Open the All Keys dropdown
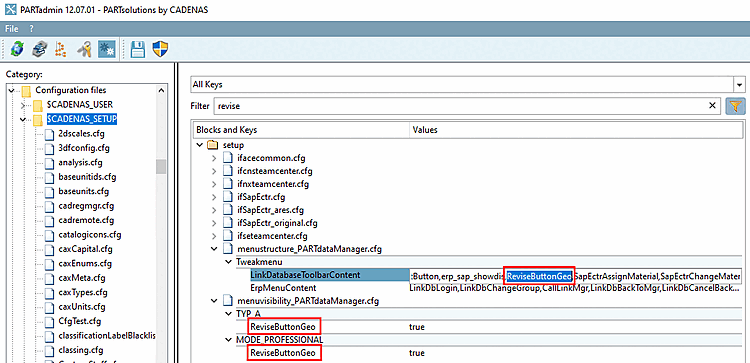750x363 pixels. pyautogui.click(x=740, y=85)
